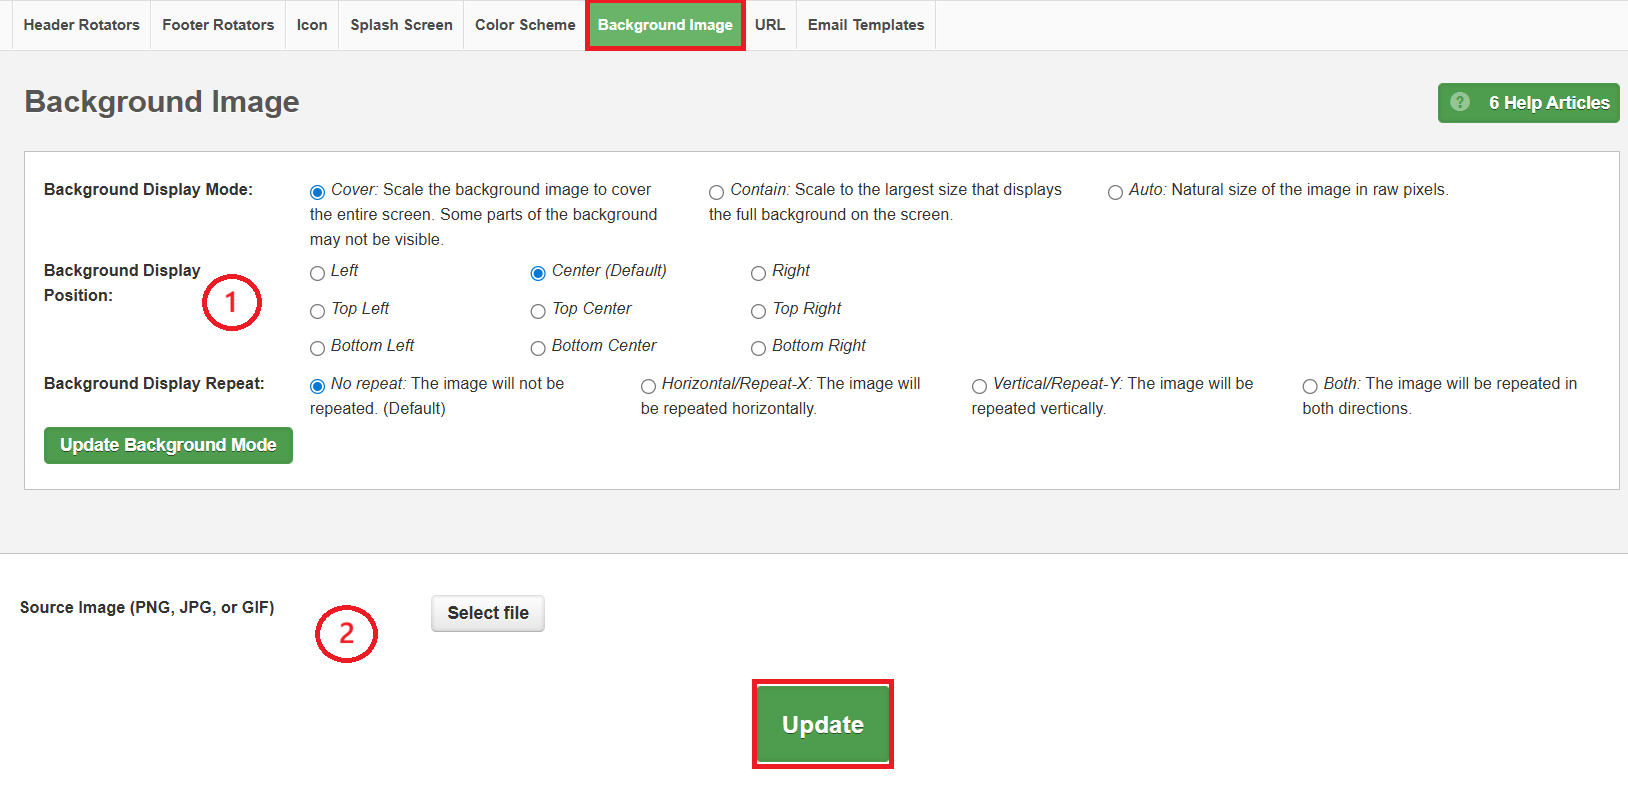Screen dimensions: 1628x787
Task: Open the Icon tab
Action: (x=312, y=25)
